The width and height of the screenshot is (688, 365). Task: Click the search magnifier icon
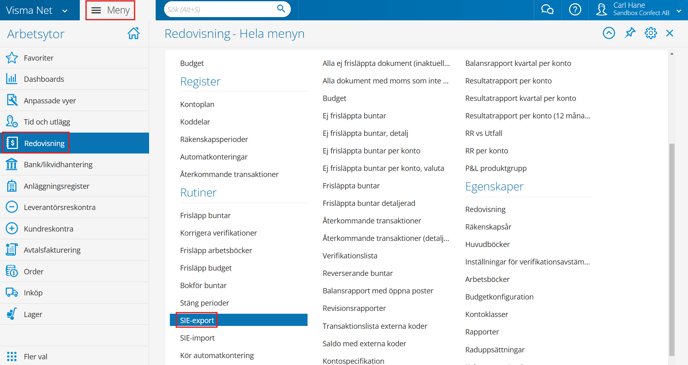point(281,9)
